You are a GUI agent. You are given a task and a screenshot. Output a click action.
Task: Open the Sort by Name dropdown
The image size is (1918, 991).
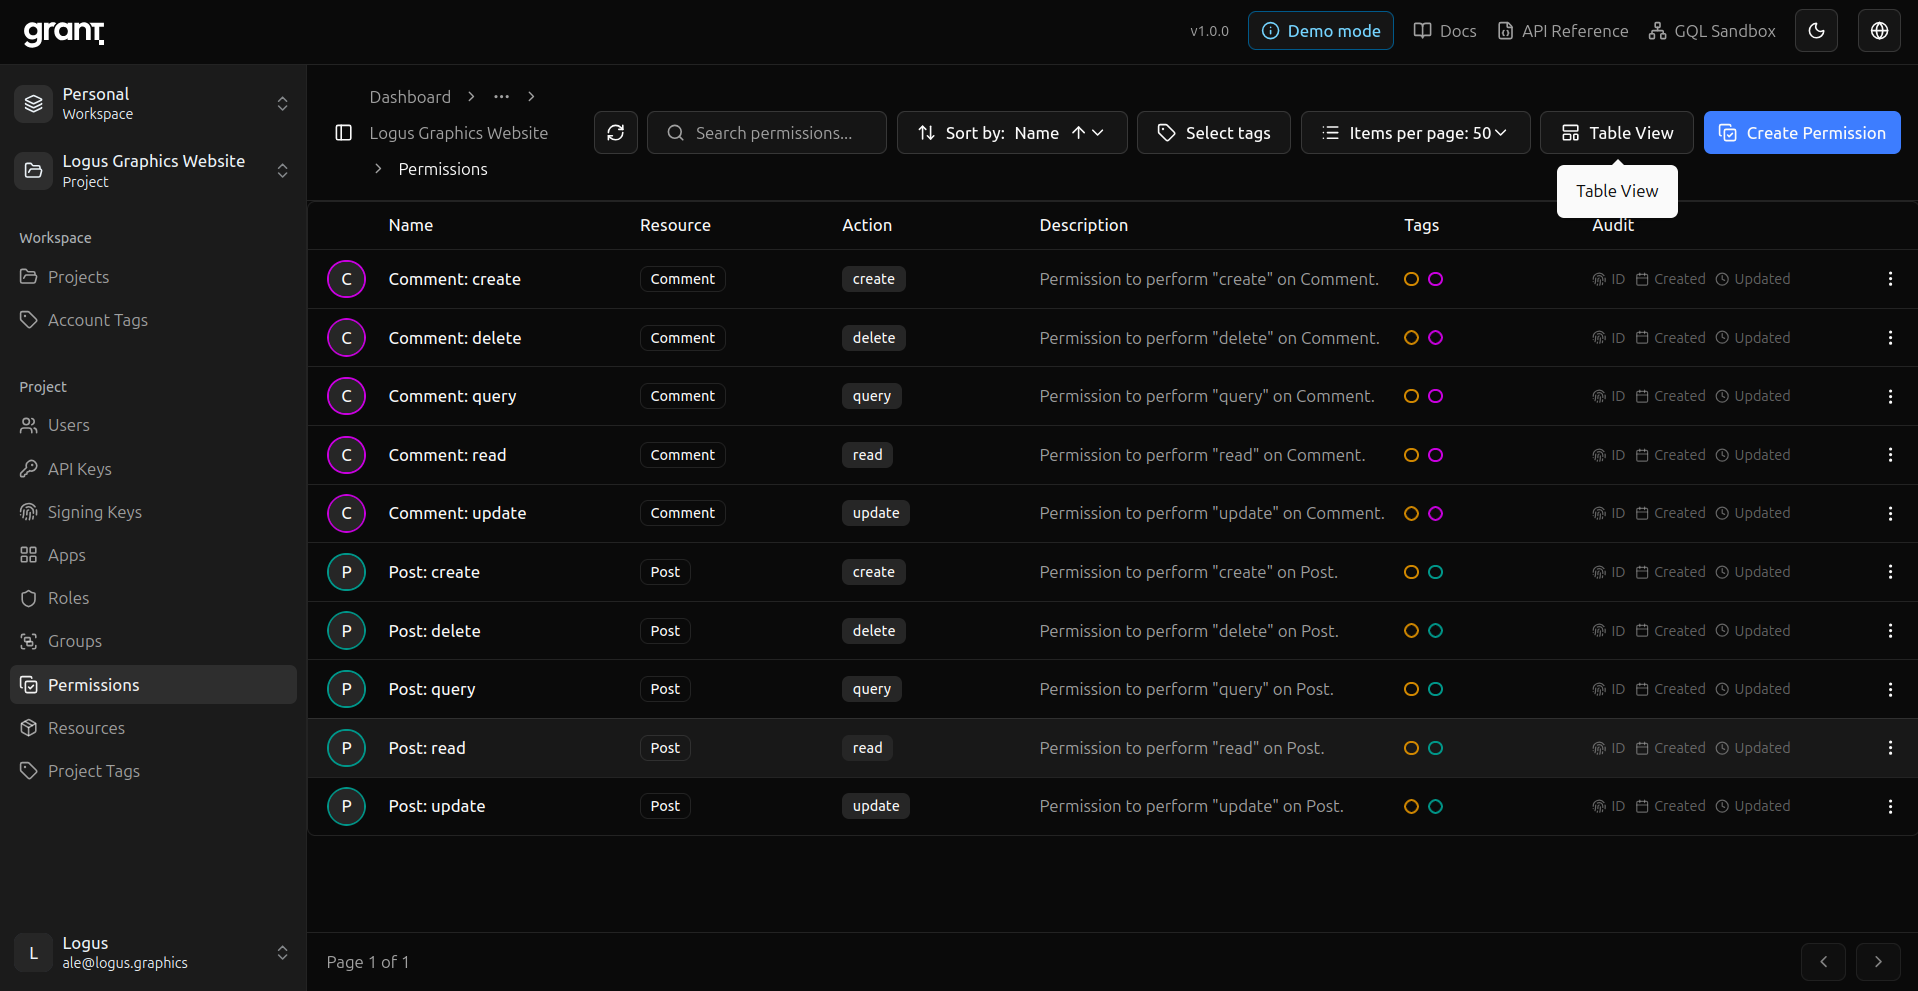[1012, 133]
